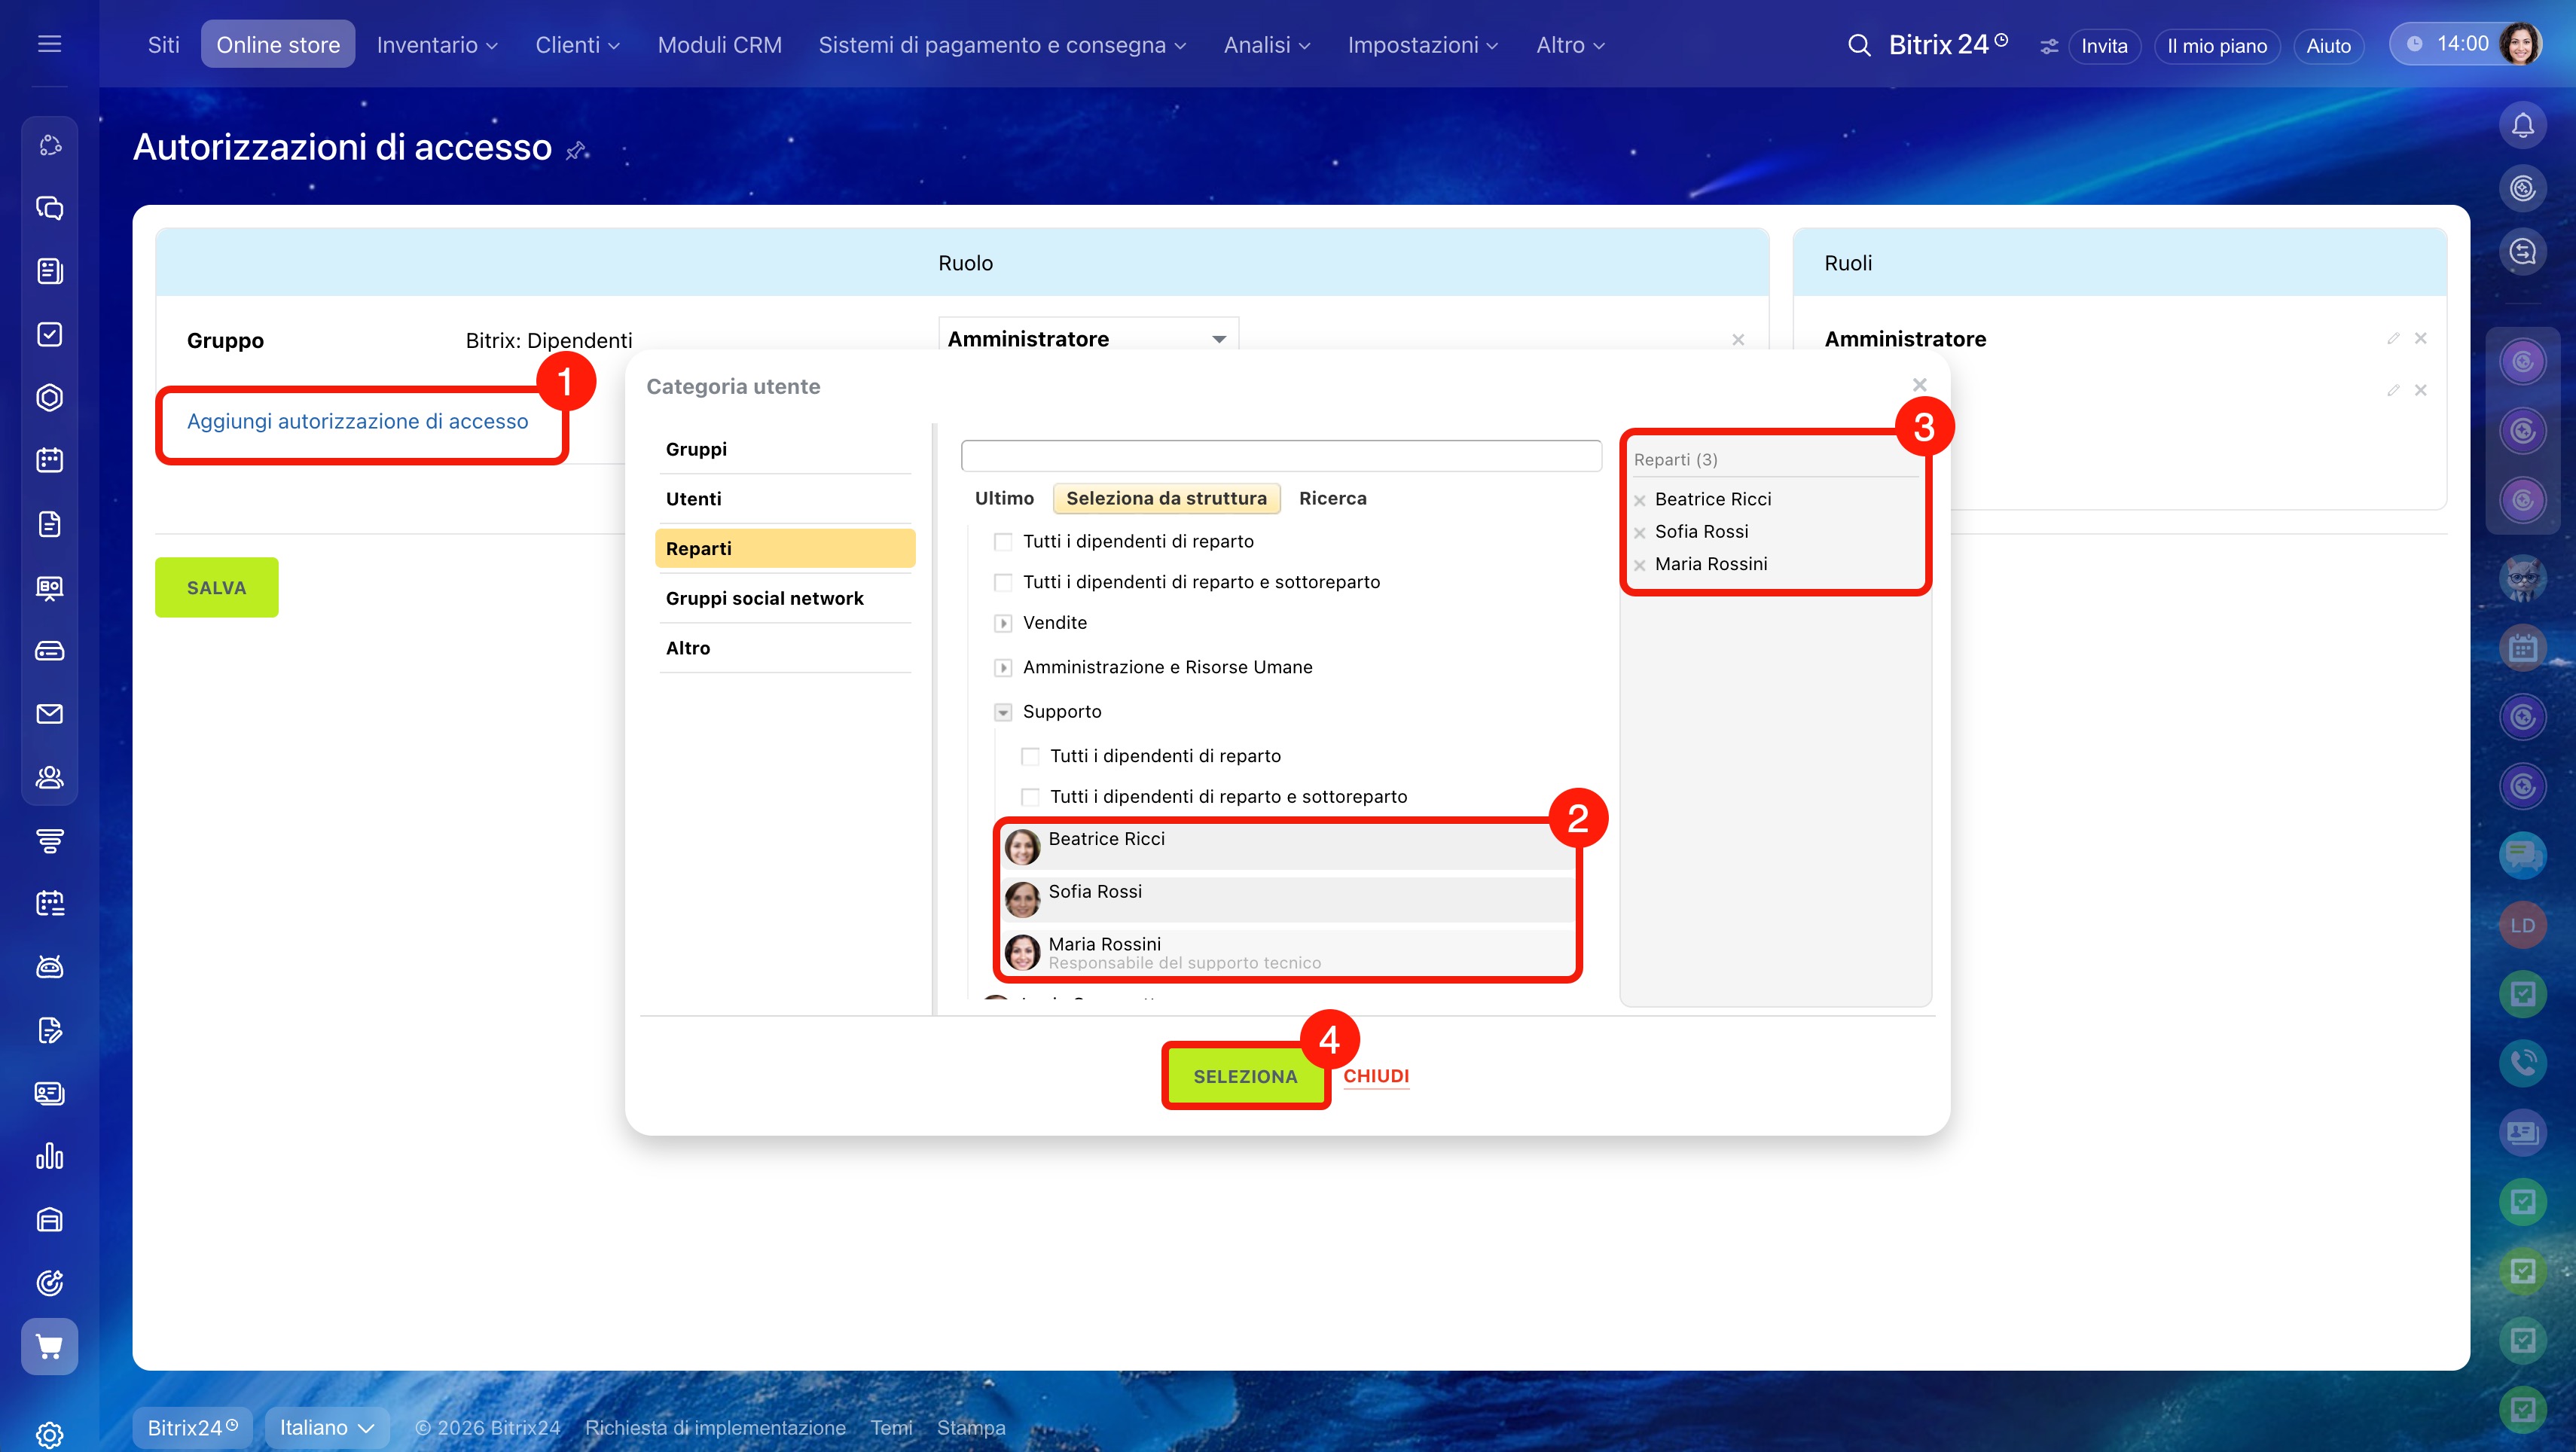2576x1452 pixels.
Task: Remove Sofia Rossi from selected list
Action: 1639,533
